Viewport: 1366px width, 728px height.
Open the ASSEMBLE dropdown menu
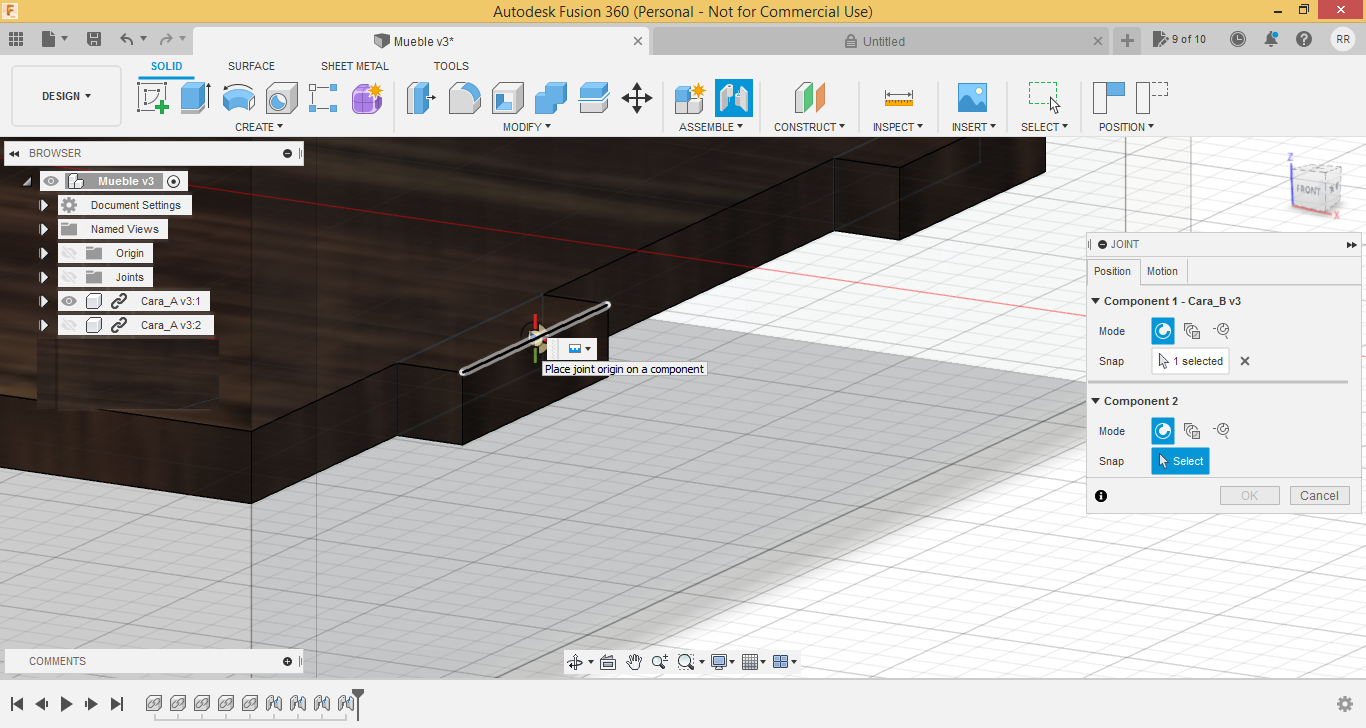[711, 127]
